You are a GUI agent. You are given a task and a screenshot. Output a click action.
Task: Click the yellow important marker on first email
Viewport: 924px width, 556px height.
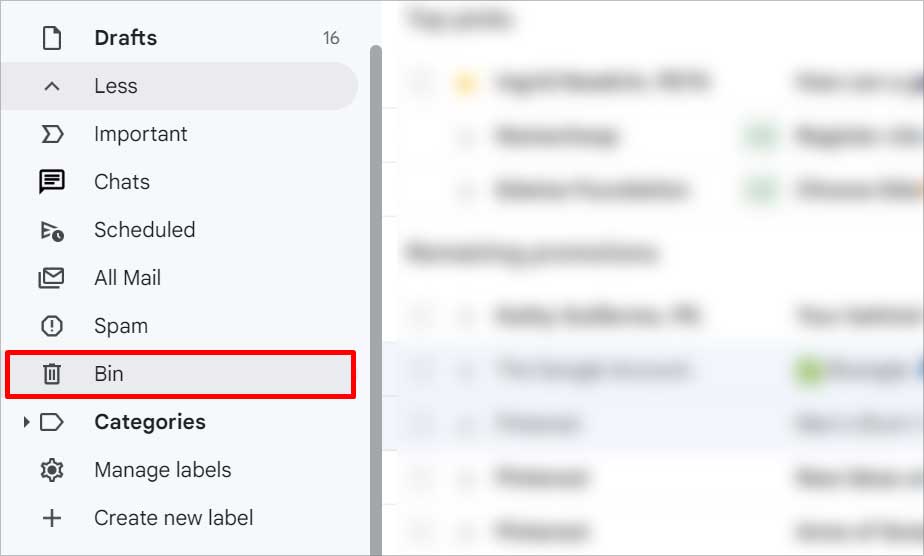[466, 83]
